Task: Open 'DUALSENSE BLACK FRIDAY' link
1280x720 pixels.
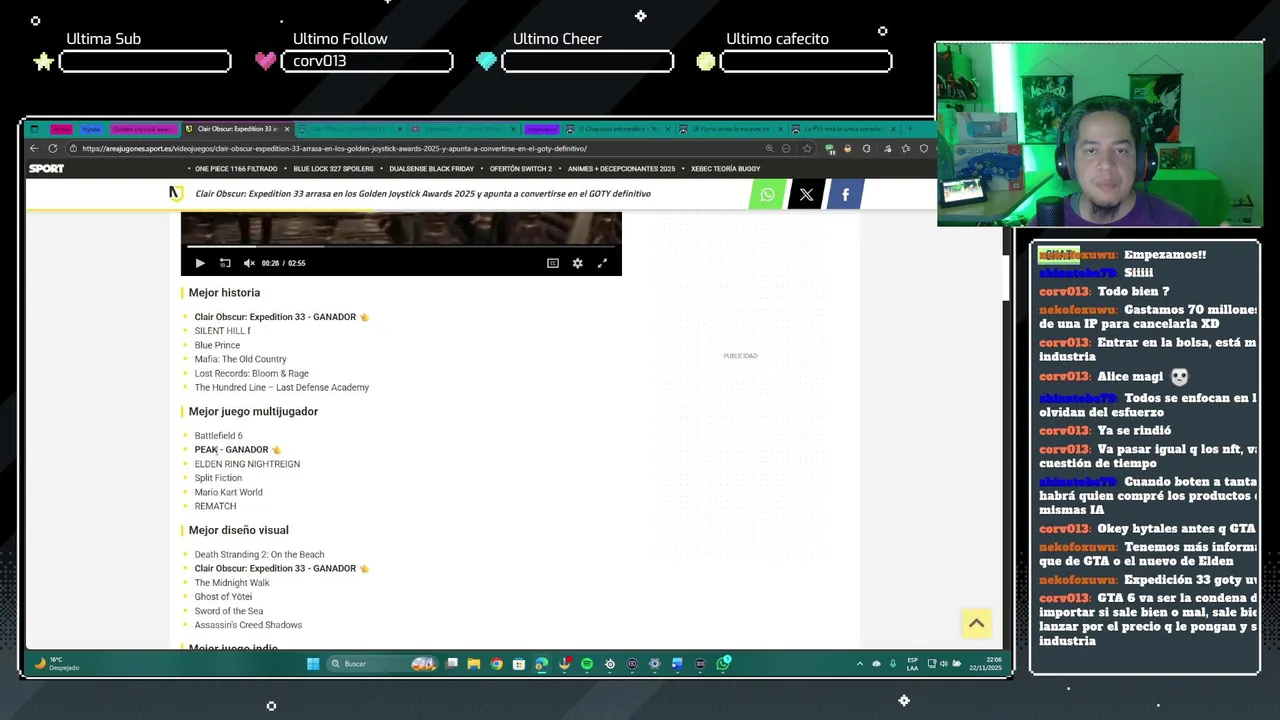Action: [x=431, y=169]
